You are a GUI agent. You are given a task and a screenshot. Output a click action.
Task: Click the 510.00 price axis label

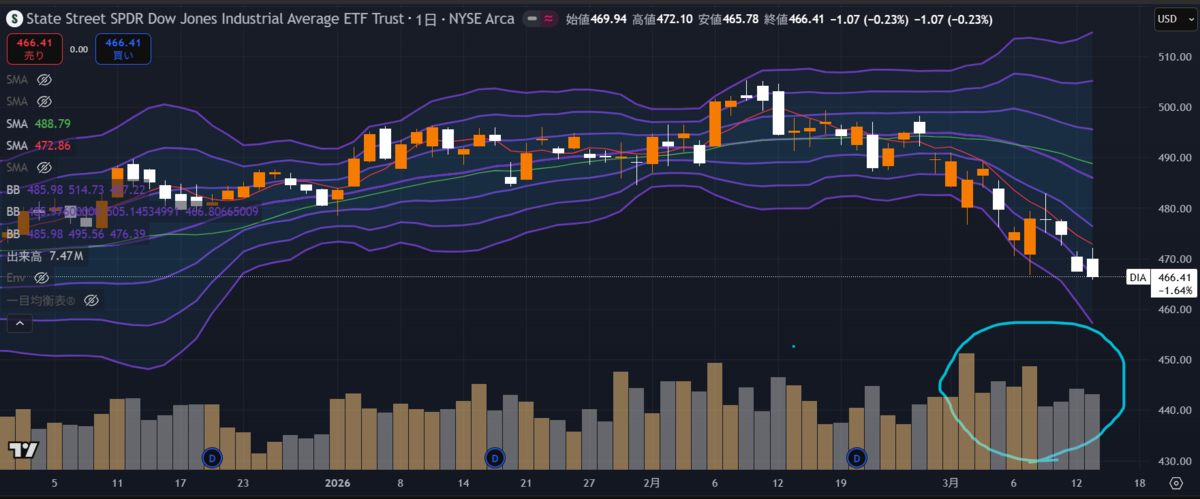click(x=1173, y=57)
